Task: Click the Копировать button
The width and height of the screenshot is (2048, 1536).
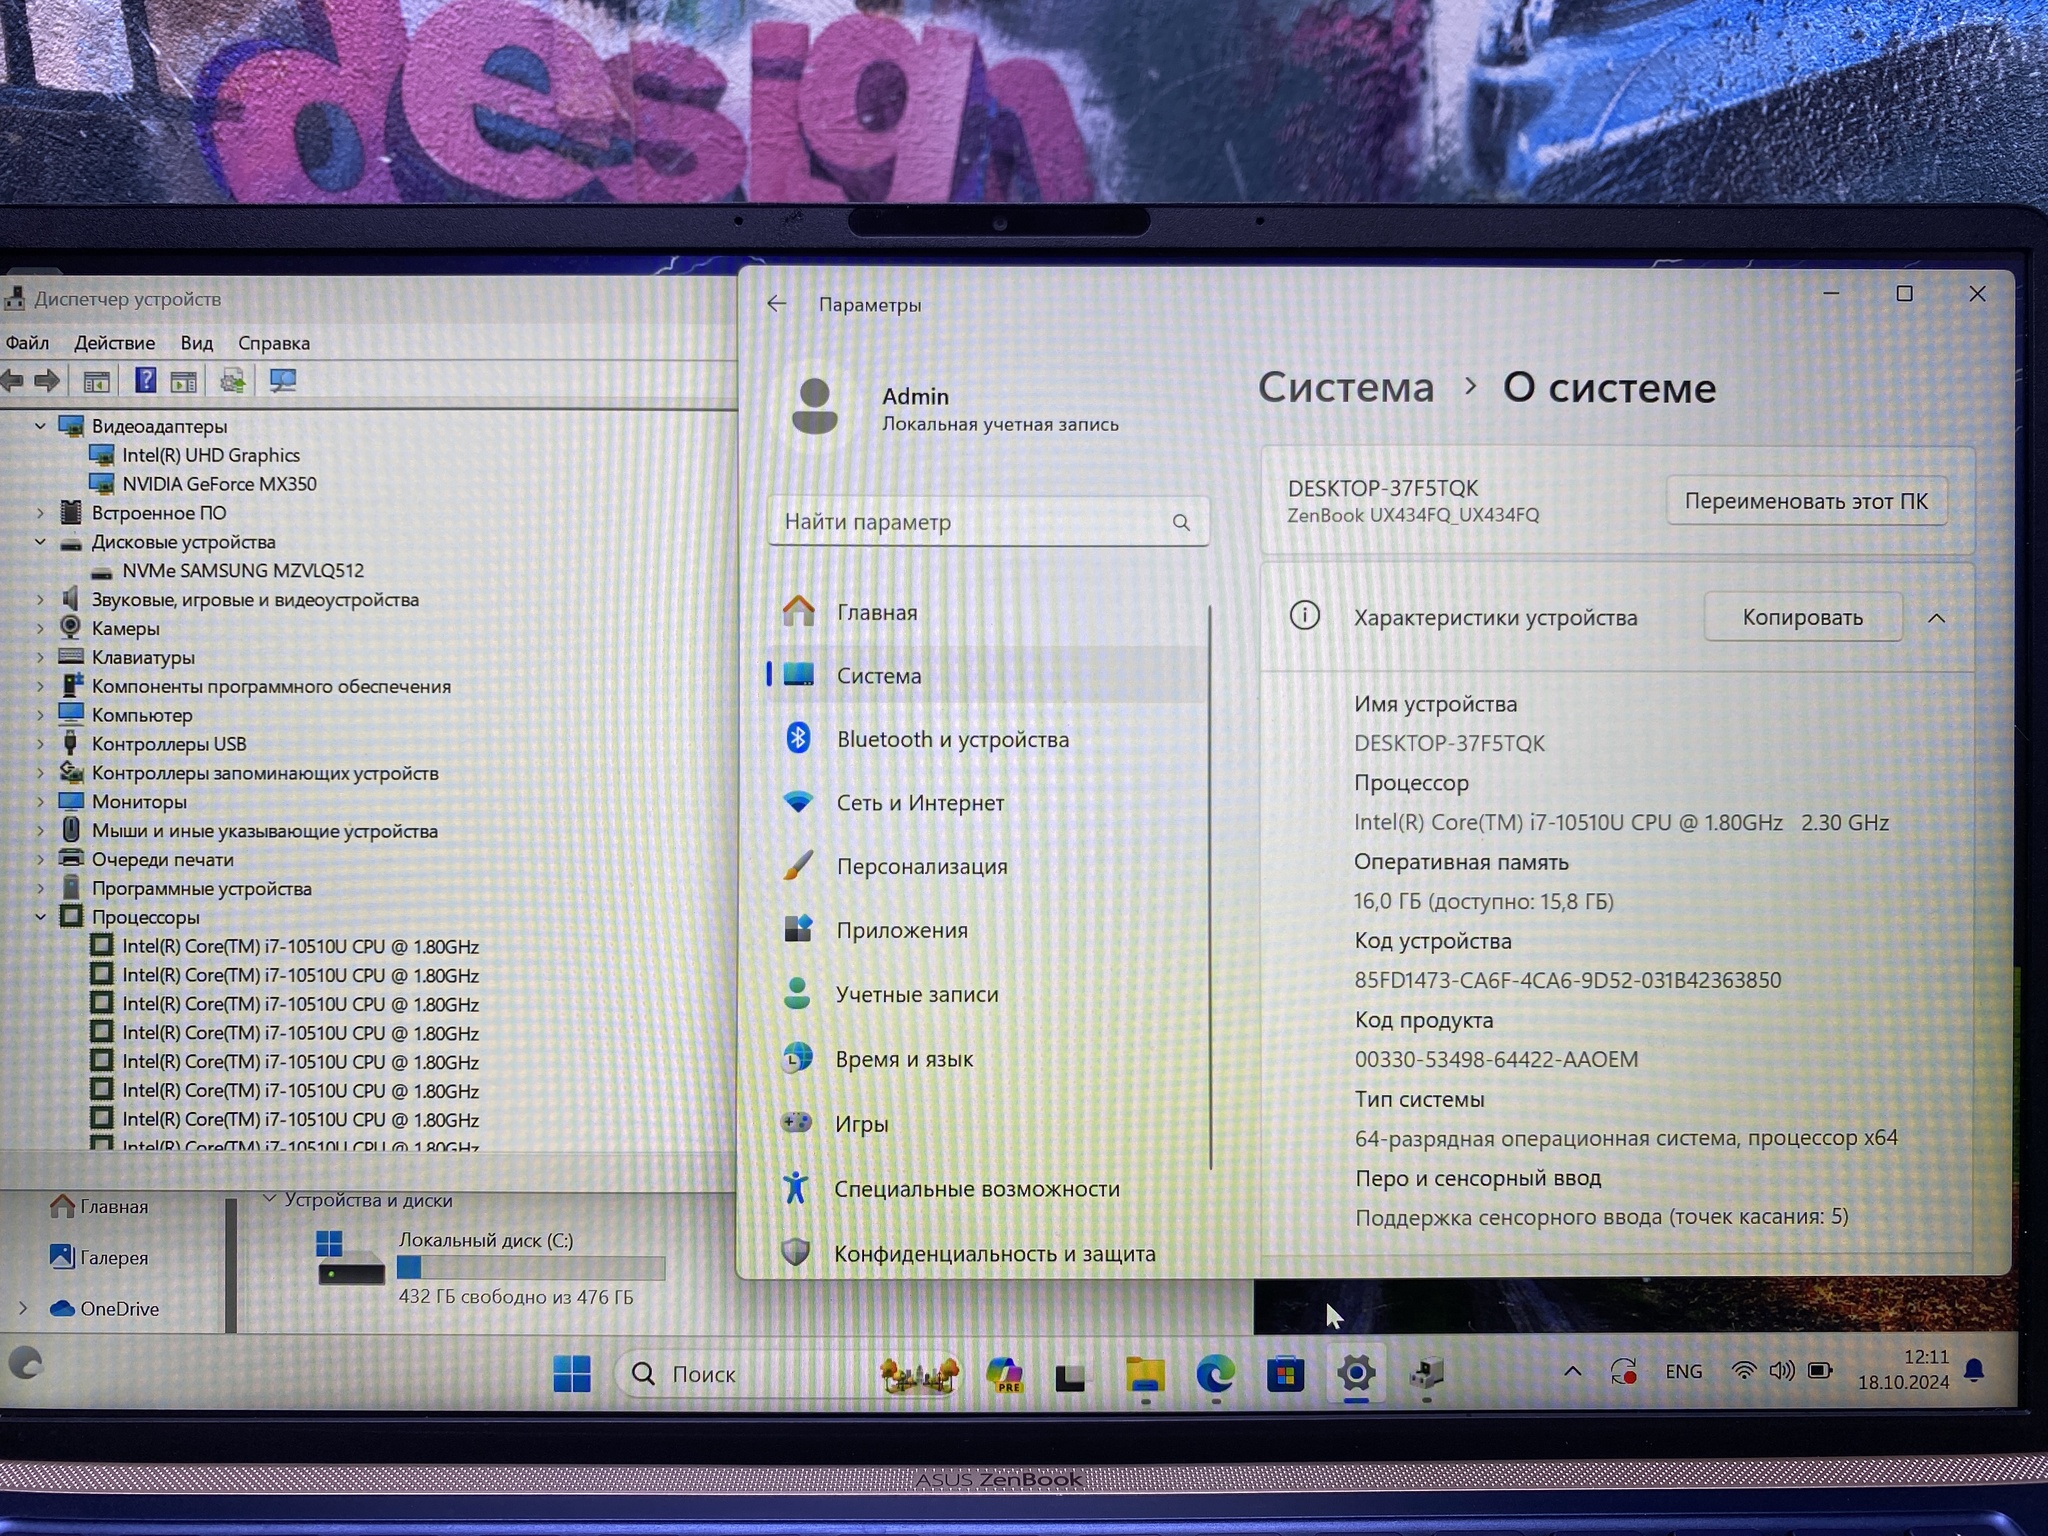Action: click(1802, 617)
